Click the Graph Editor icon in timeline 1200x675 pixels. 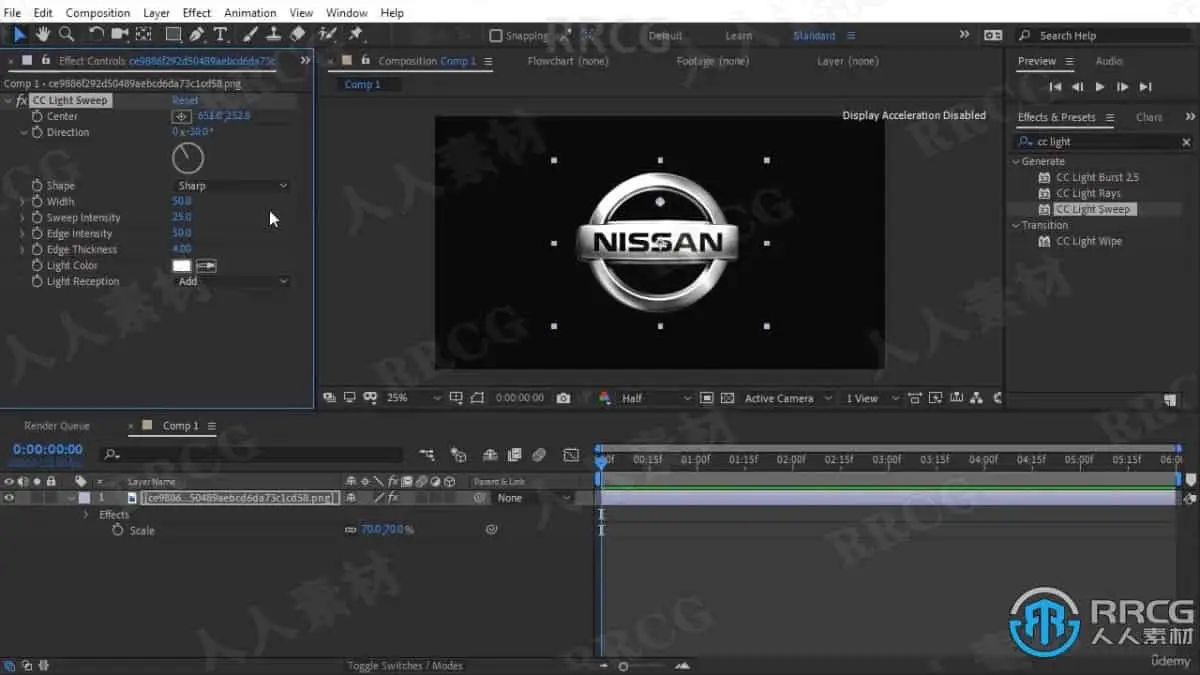(571, 455)
